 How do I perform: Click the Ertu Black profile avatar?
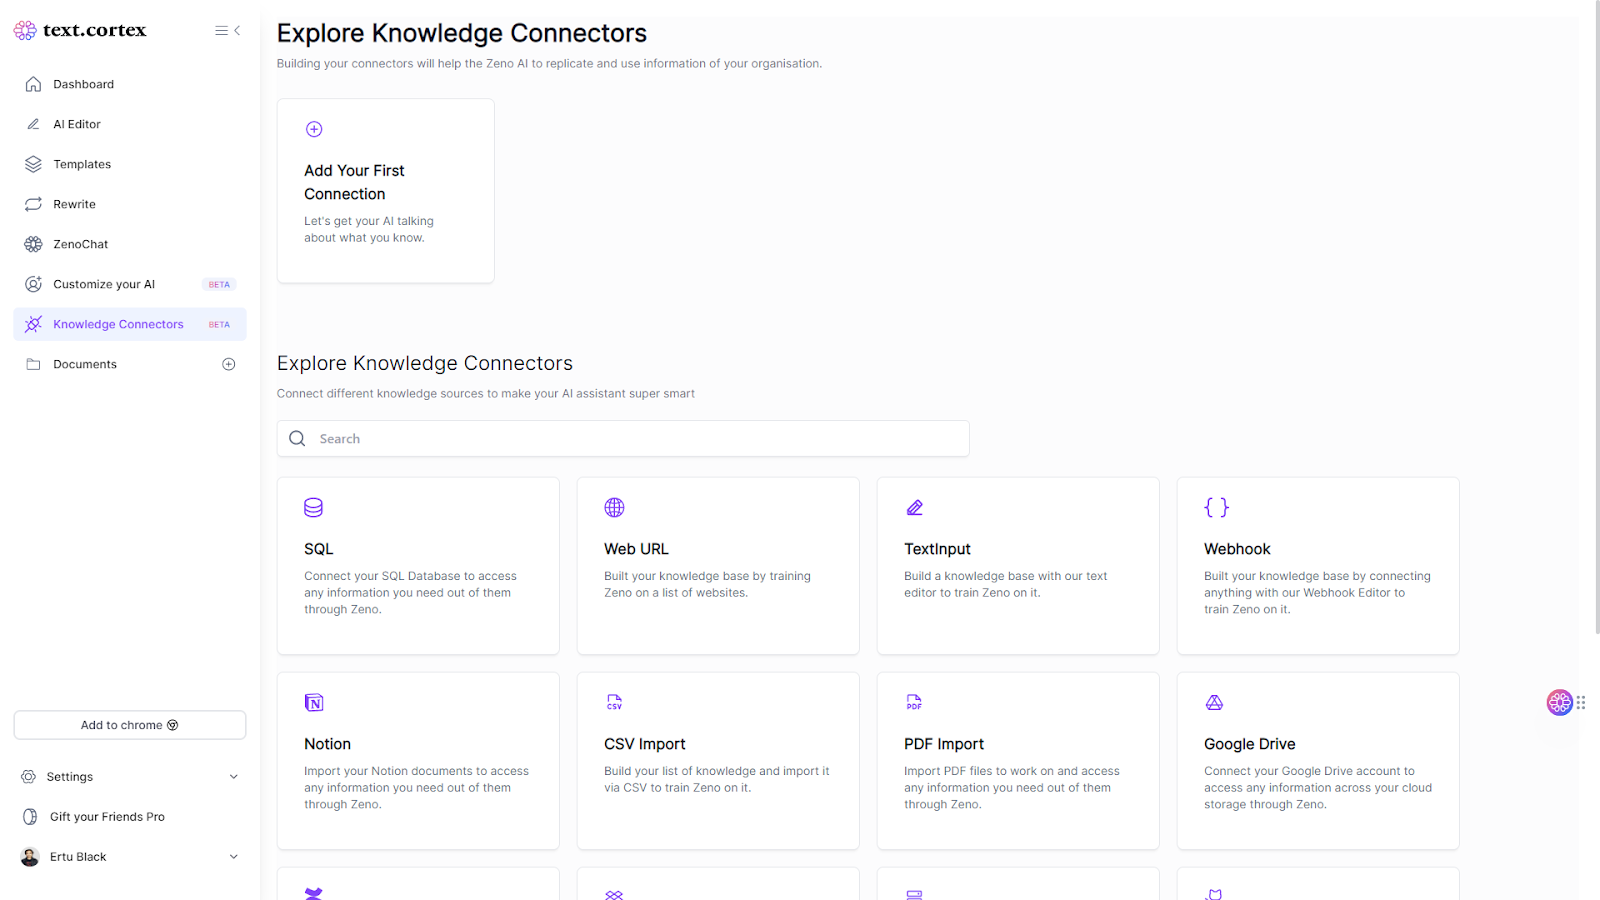[x=30, y=857]
